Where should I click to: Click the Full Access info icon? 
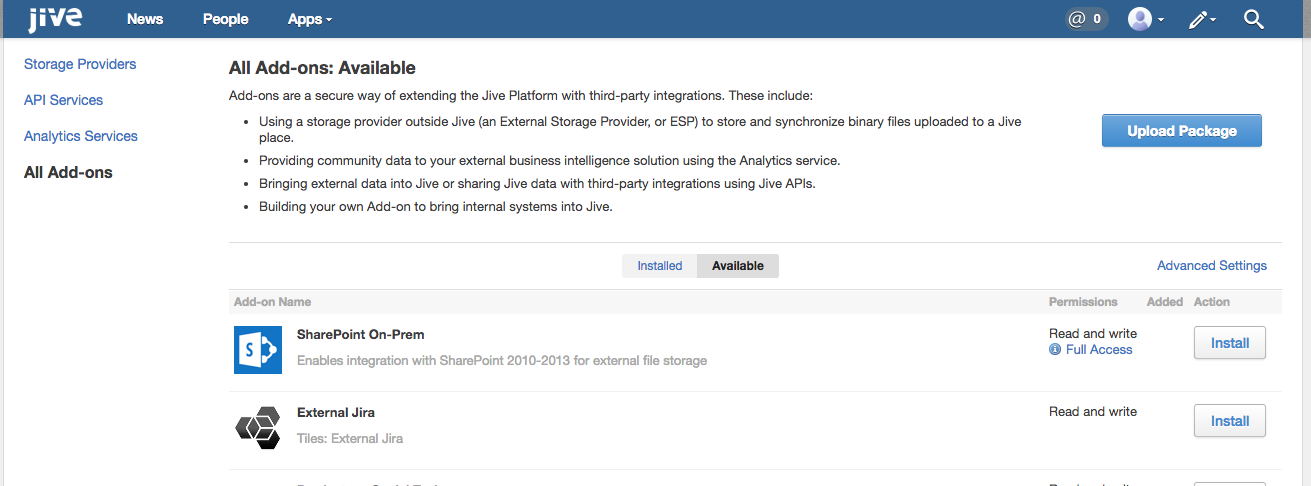click(x=1055, y=350)
